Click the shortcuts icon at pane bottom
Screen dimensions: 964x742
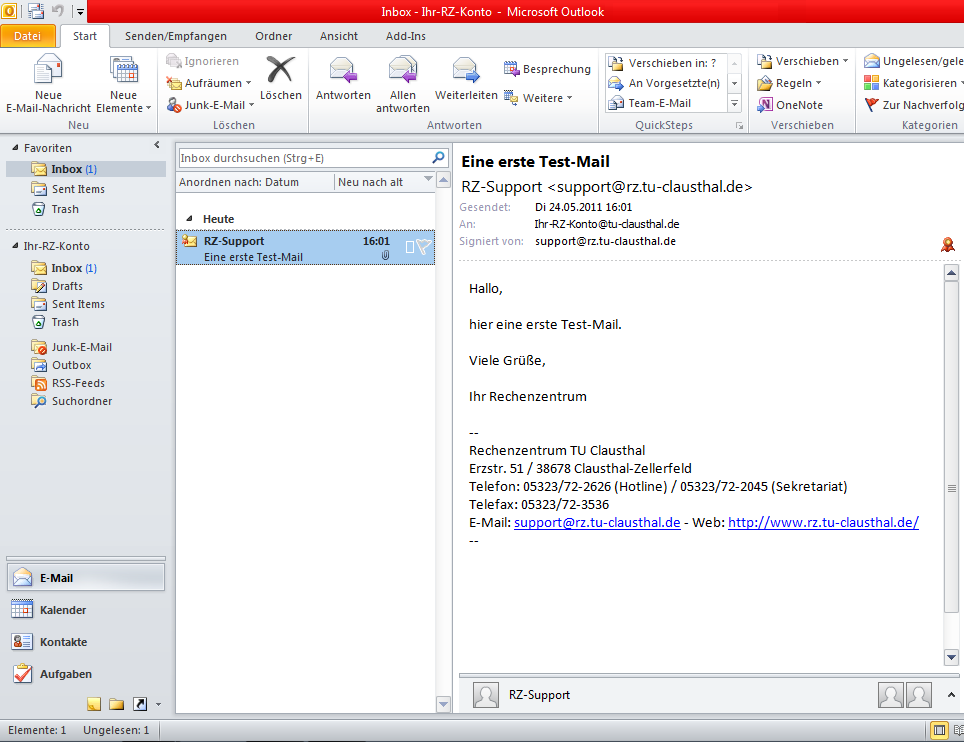click(x=140, y=705)
